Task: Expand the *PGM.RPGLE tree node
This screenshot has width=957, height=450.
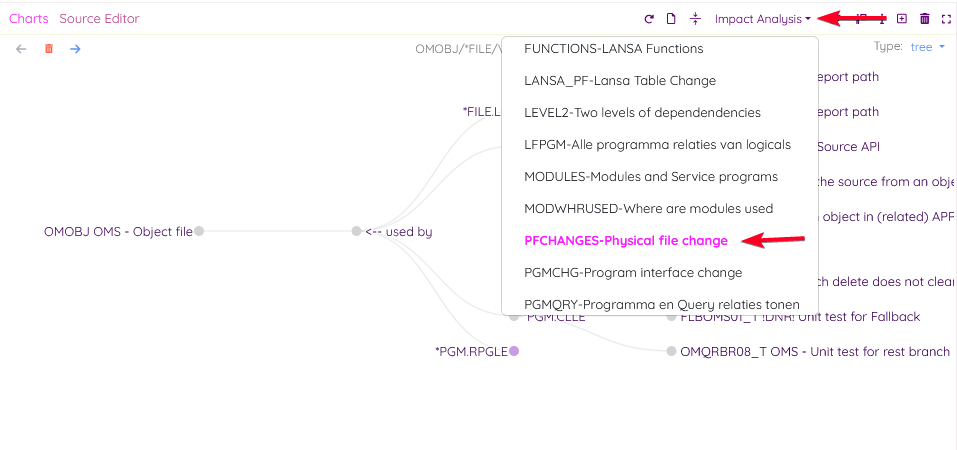Action: click(514, 351)
